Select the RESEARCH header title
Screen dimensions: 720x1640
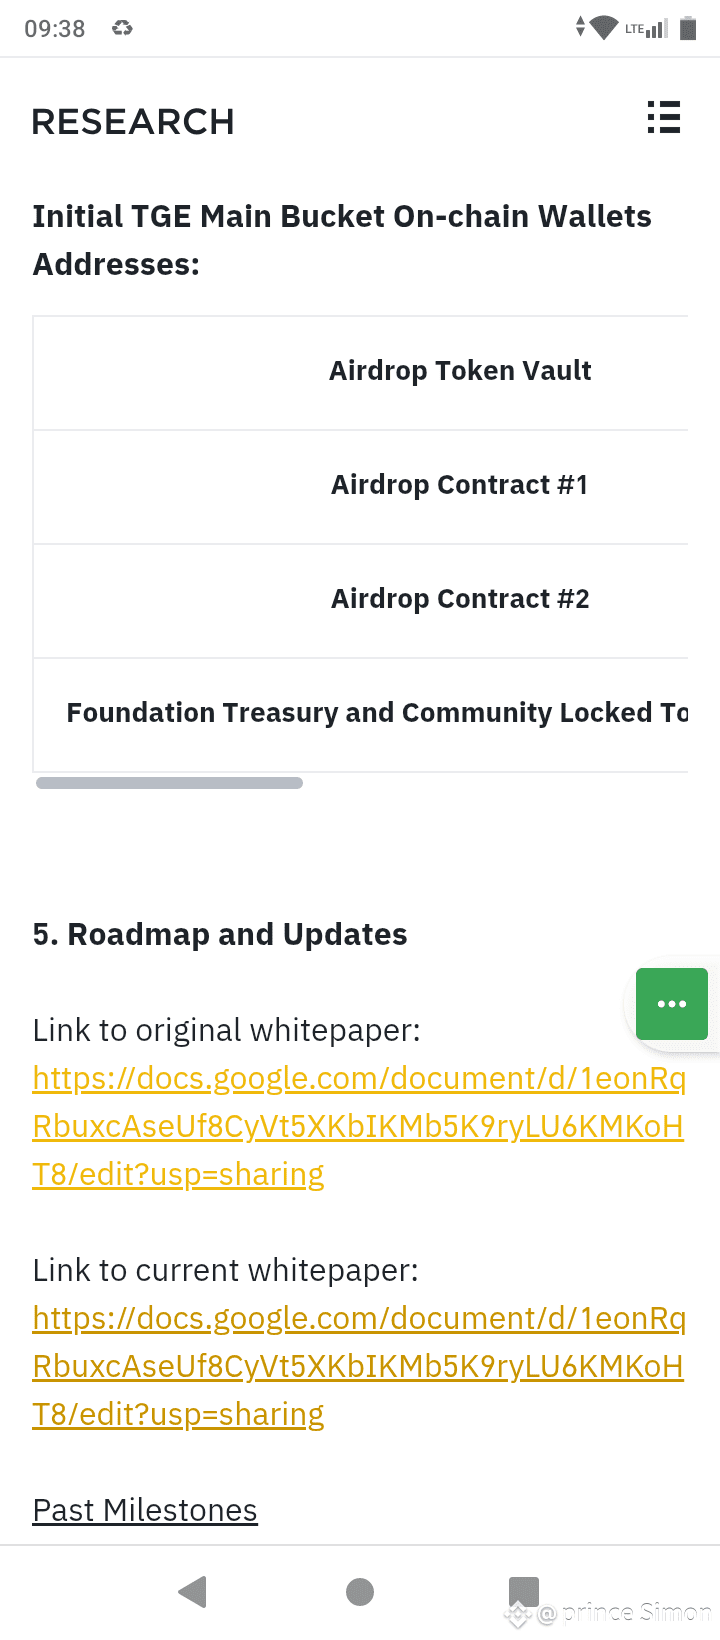[x=133, y=122]
